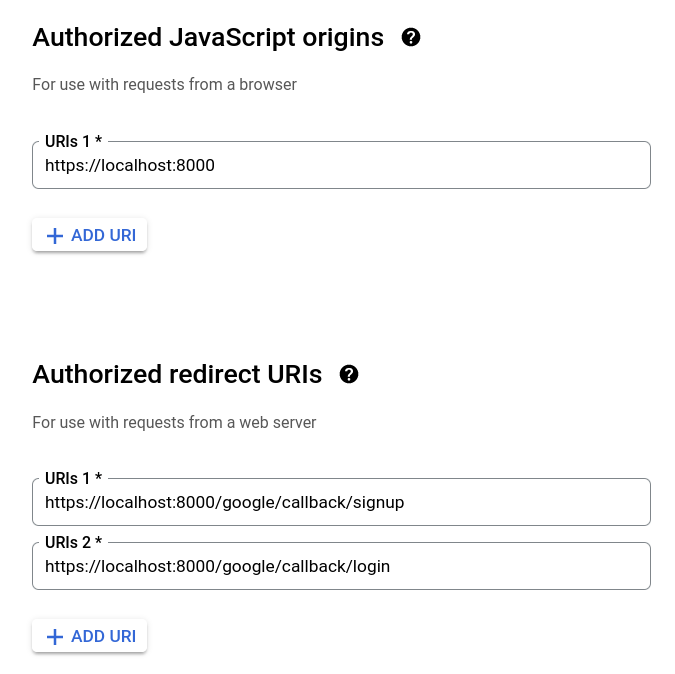Edit the google/callback/login redirect URI field
This screenshot has width=675, height=674.
click(x=341, y=566)
